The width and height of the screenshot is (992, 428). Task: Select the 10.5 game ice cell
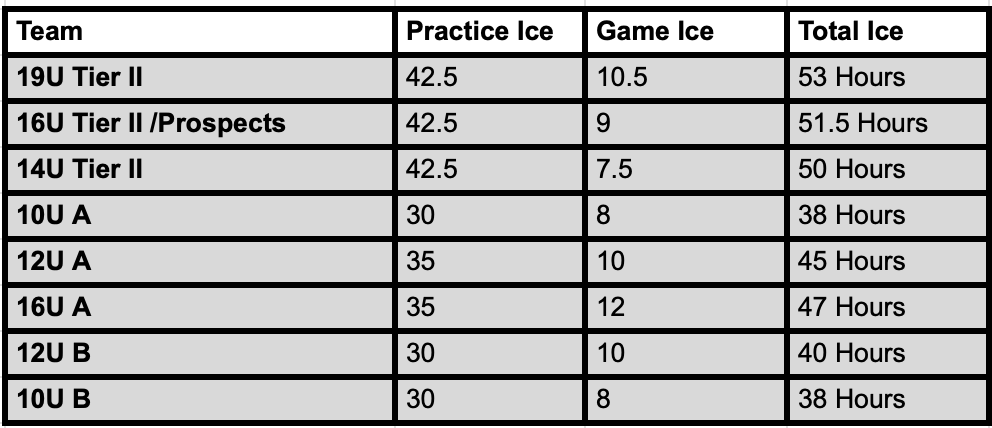[686, 77]
